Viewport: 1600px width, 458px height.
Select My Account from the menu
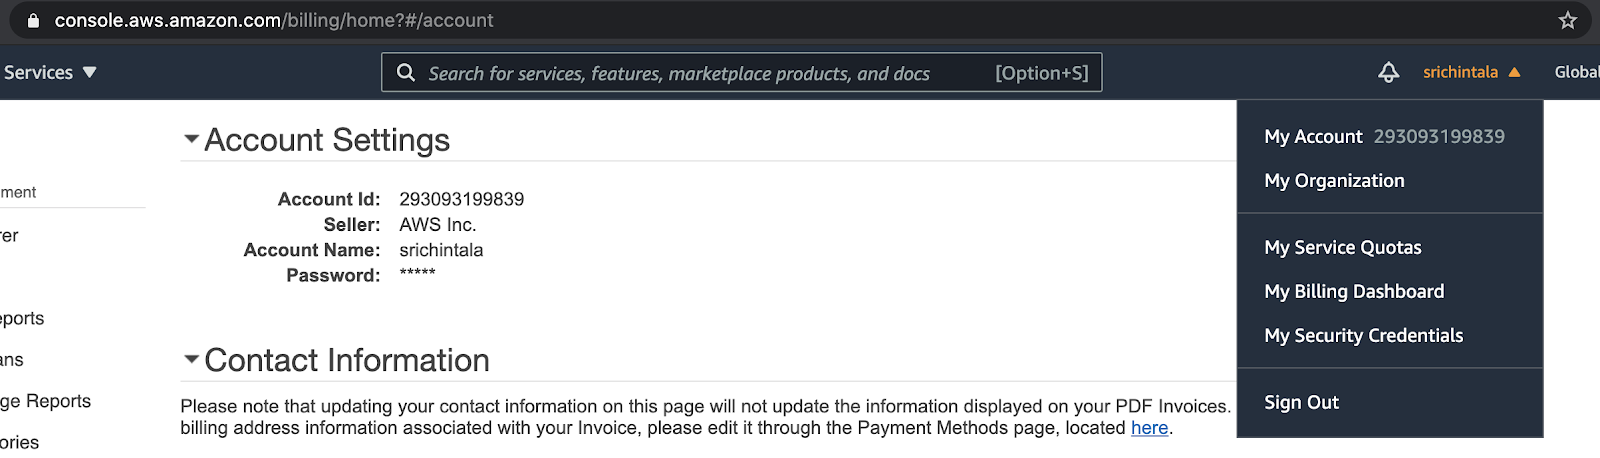tap(1313, 136)
